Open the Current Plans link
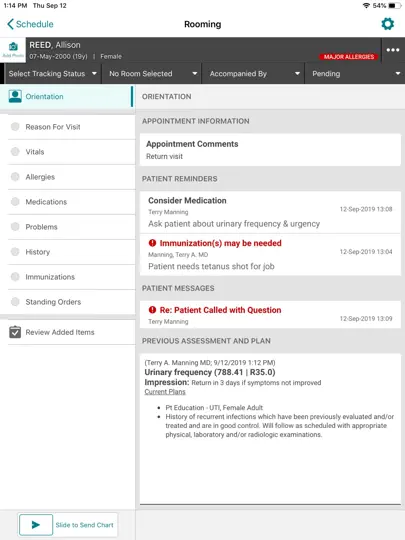This screenshot has height=540, width=405. point(165,392)
